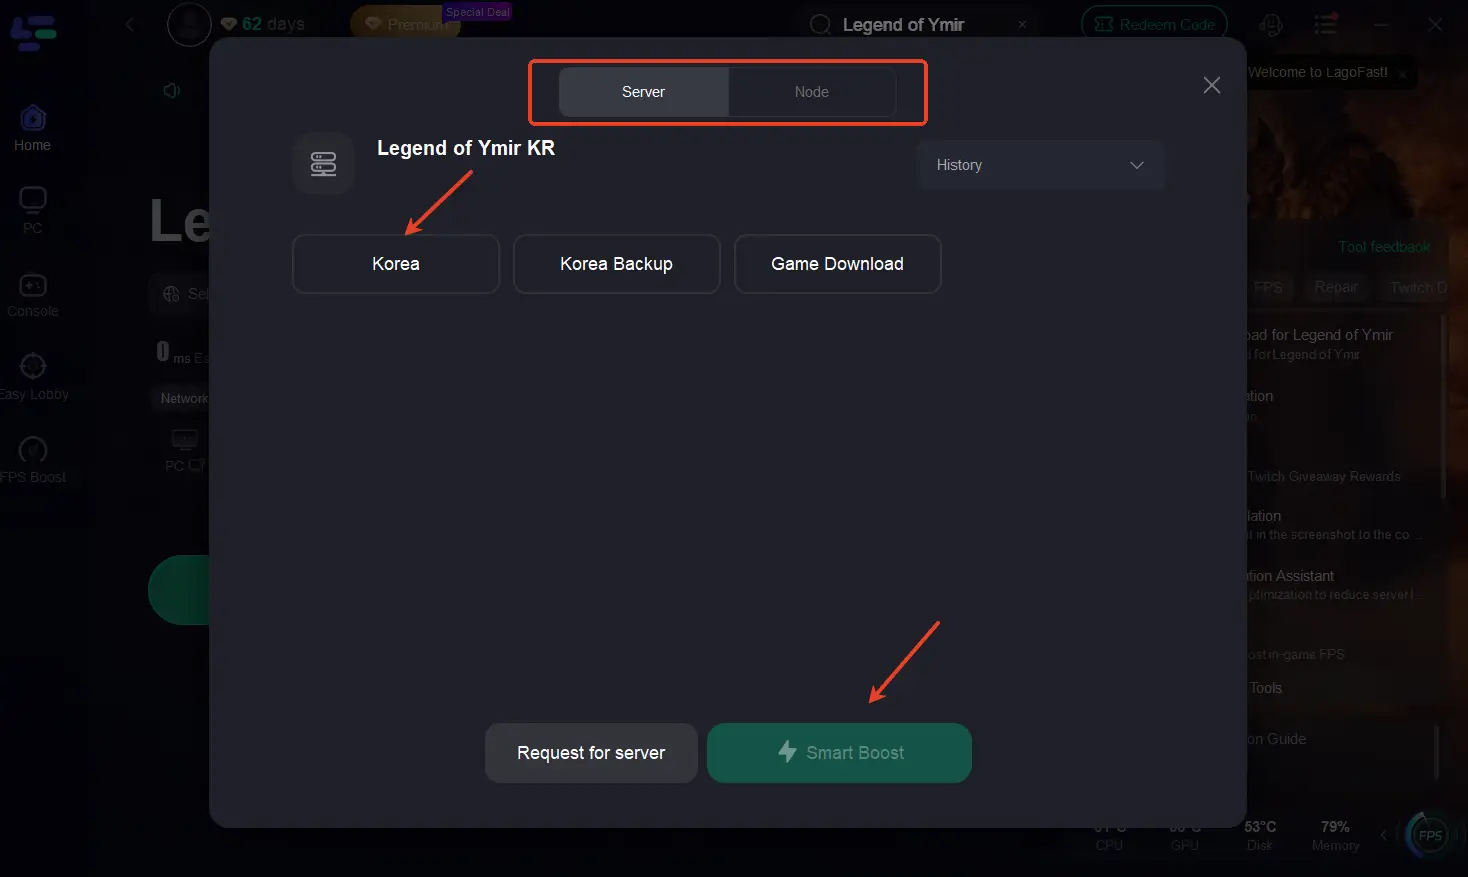Click the speaker announcement icon
Screen dimensions: 1468x877
click(x=171, y=91)
